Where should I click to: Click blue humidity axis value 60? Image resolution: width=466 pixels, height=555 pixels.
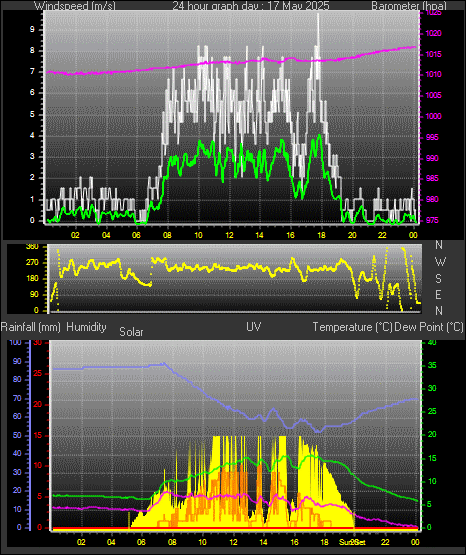coord(17,416)
